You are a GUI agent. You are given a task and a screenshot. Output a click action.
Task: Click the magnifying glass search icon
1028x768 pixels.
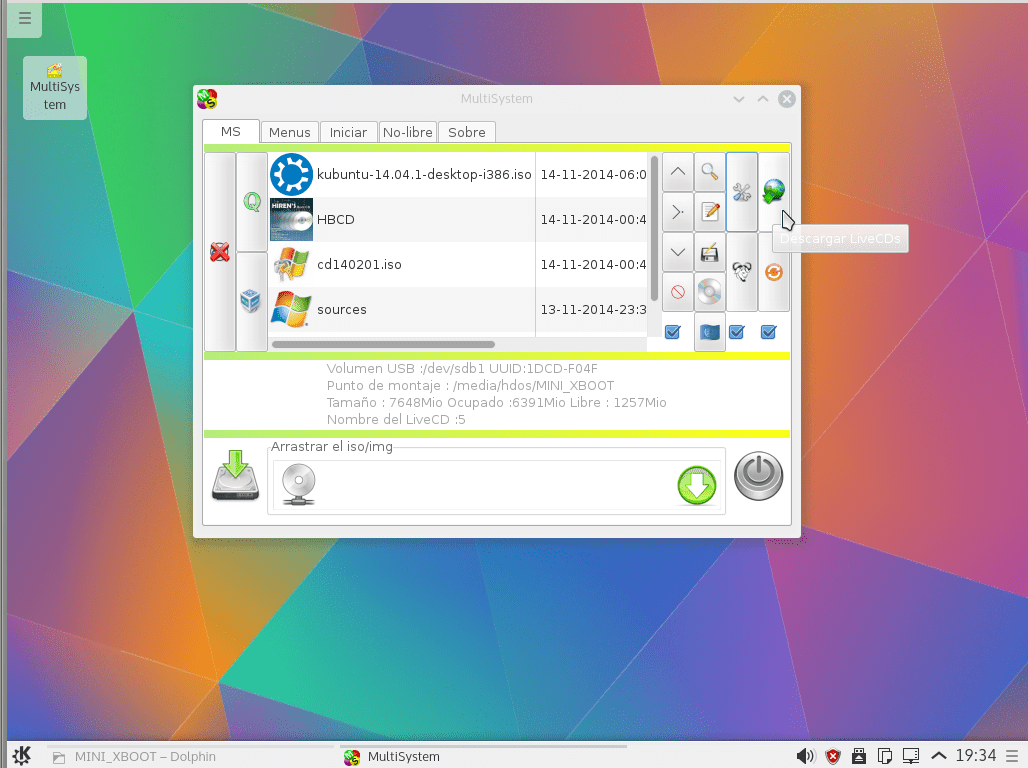click(x=709, y=172)
